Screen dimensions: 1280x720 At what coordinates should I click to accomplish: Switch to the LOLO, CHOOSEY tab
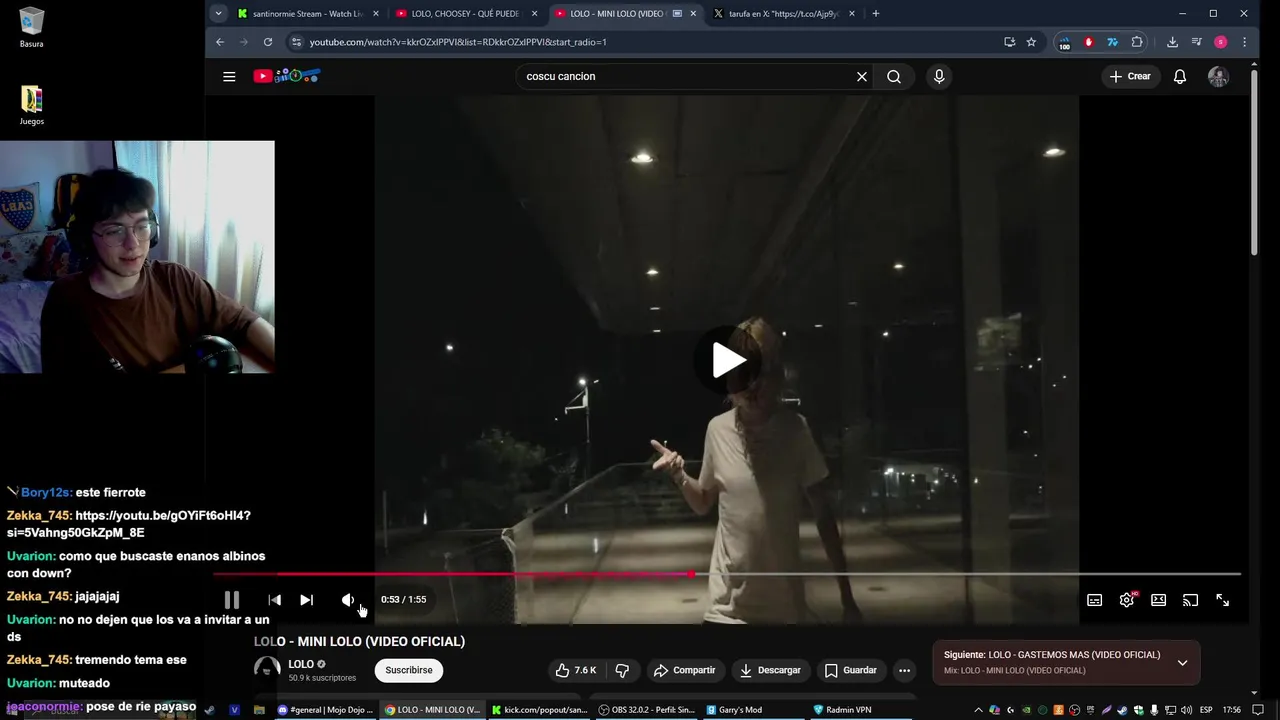467,13
